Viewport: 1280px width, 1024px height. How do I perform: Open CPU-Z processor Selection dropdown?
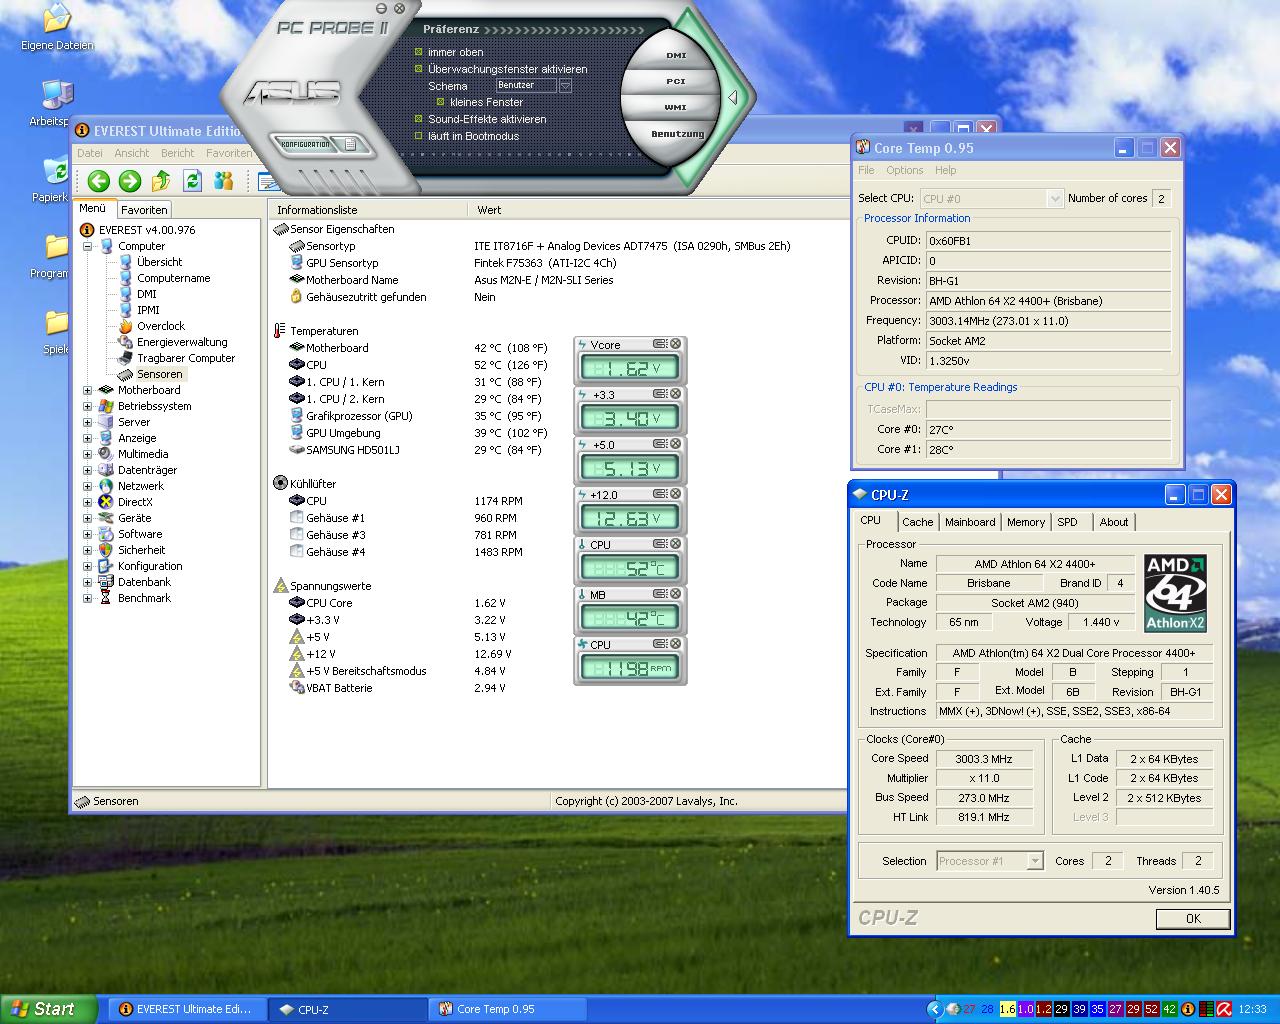1035,861
